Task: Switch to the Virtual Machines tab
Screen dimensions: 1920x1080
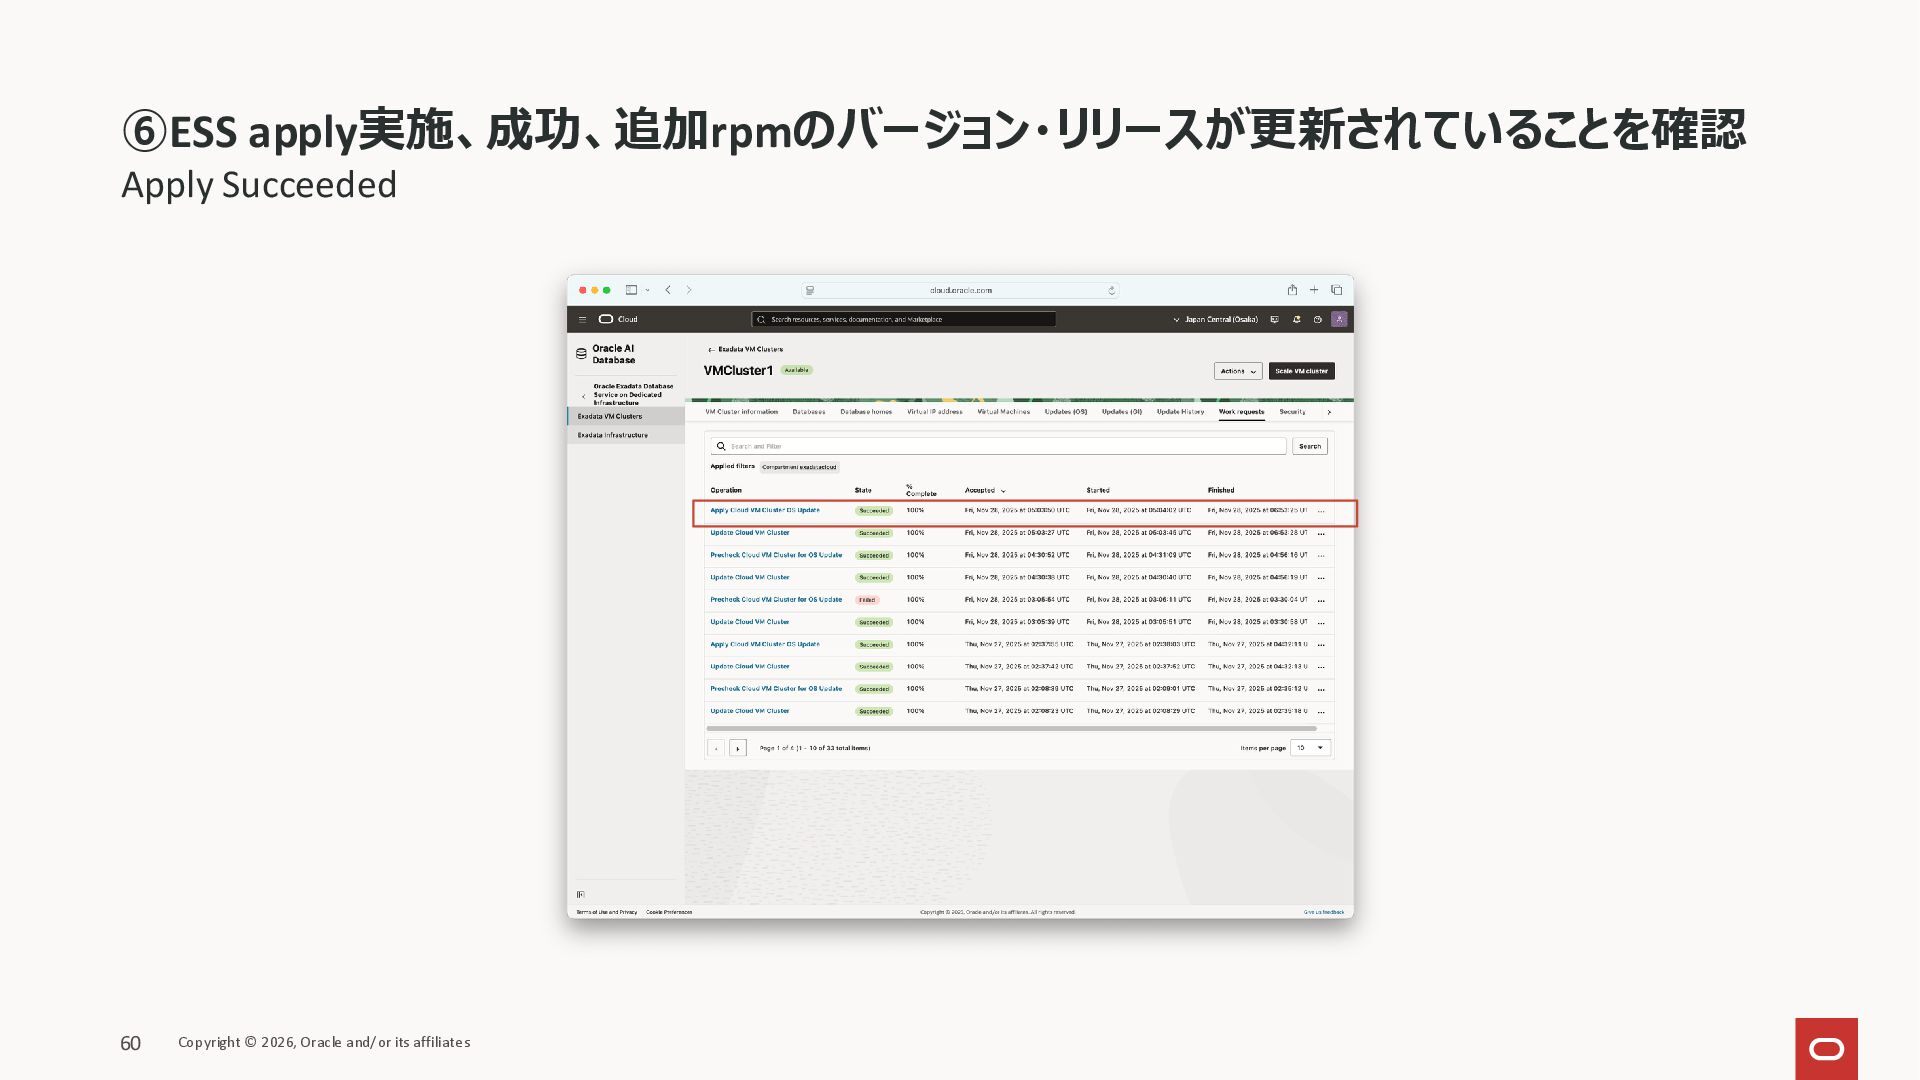Action: [x=1003, y=412]
